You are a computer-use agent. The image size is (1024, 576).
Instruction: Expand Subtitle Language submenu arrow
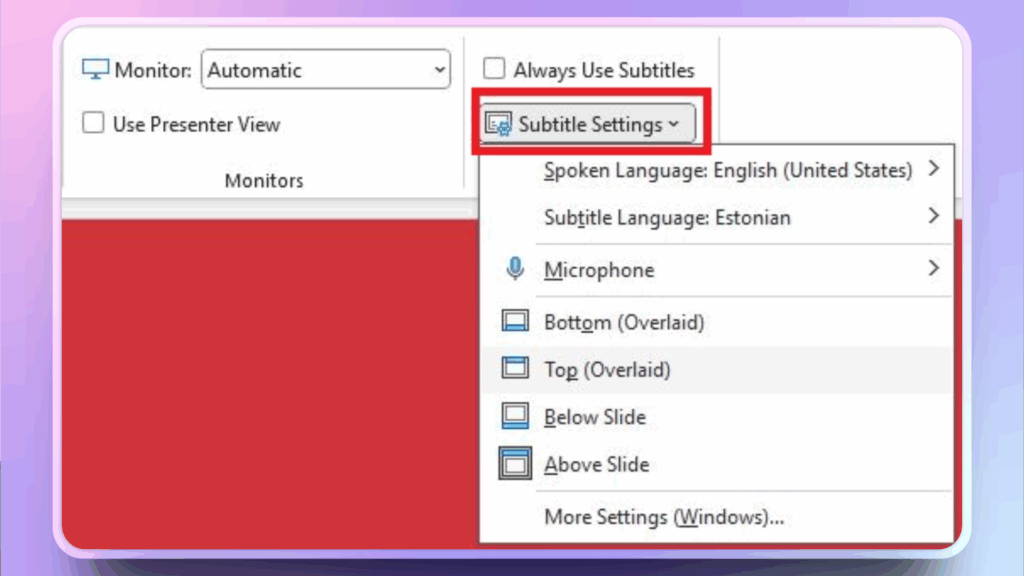click(x=933, y=216)
